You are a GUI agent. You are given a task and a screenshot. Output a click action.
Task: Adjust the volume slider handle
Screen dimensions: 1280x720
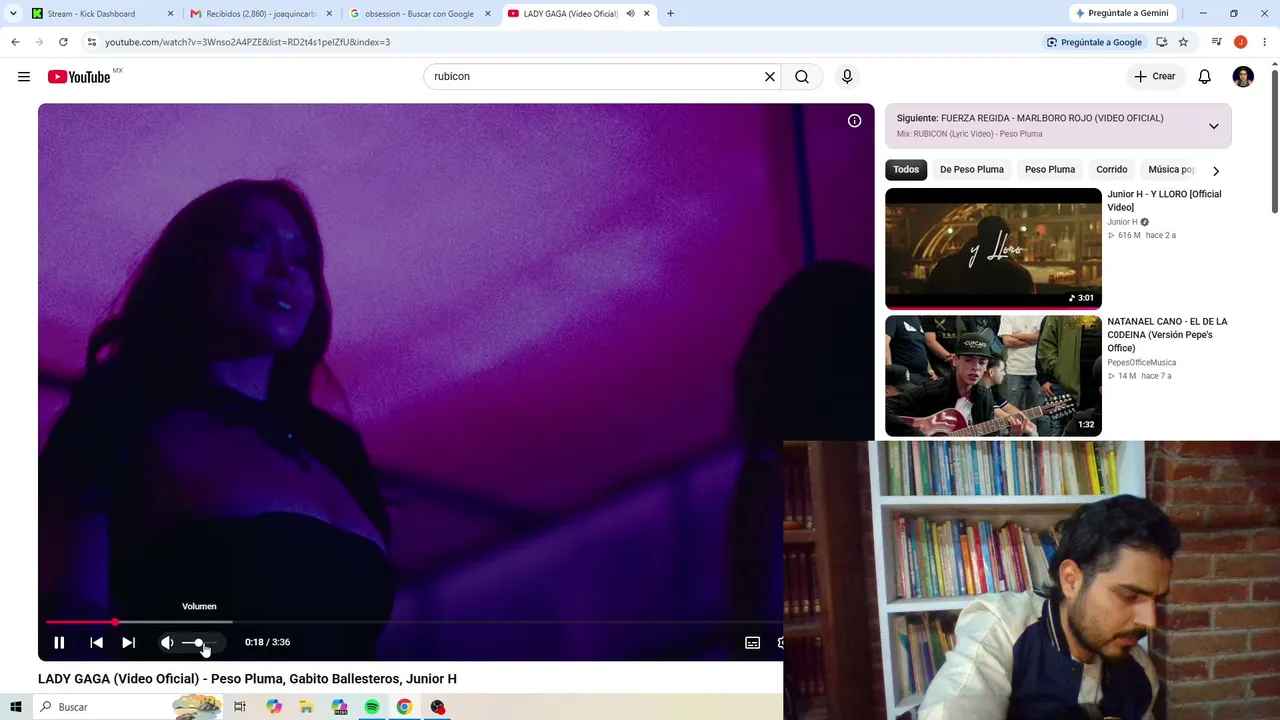tap(199, 642)
